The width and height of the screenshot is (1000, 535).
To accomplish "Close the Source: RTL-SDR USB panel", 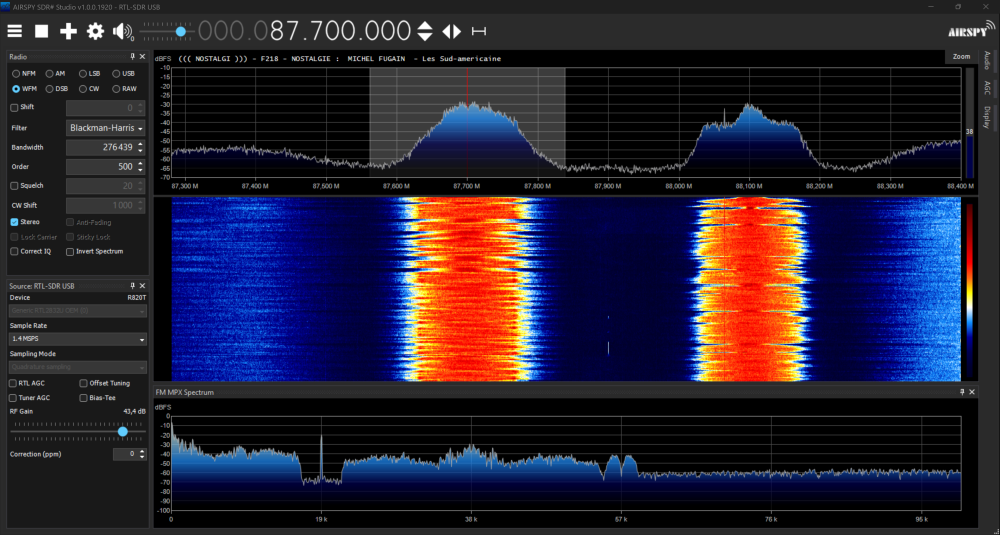I will click(142, 286).
